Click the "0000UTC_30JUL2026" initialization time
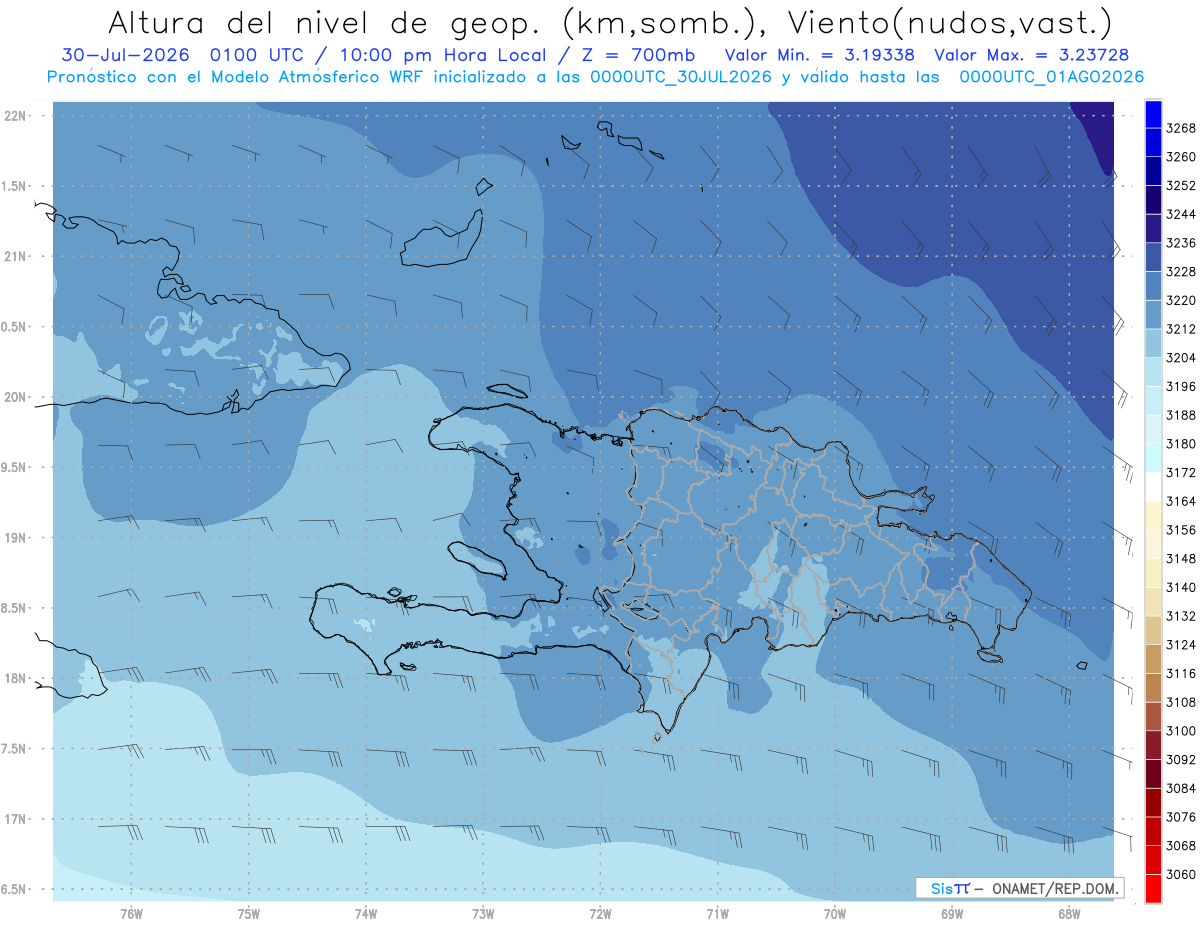This screenshot has width=1200, height=927. point(681,76)
